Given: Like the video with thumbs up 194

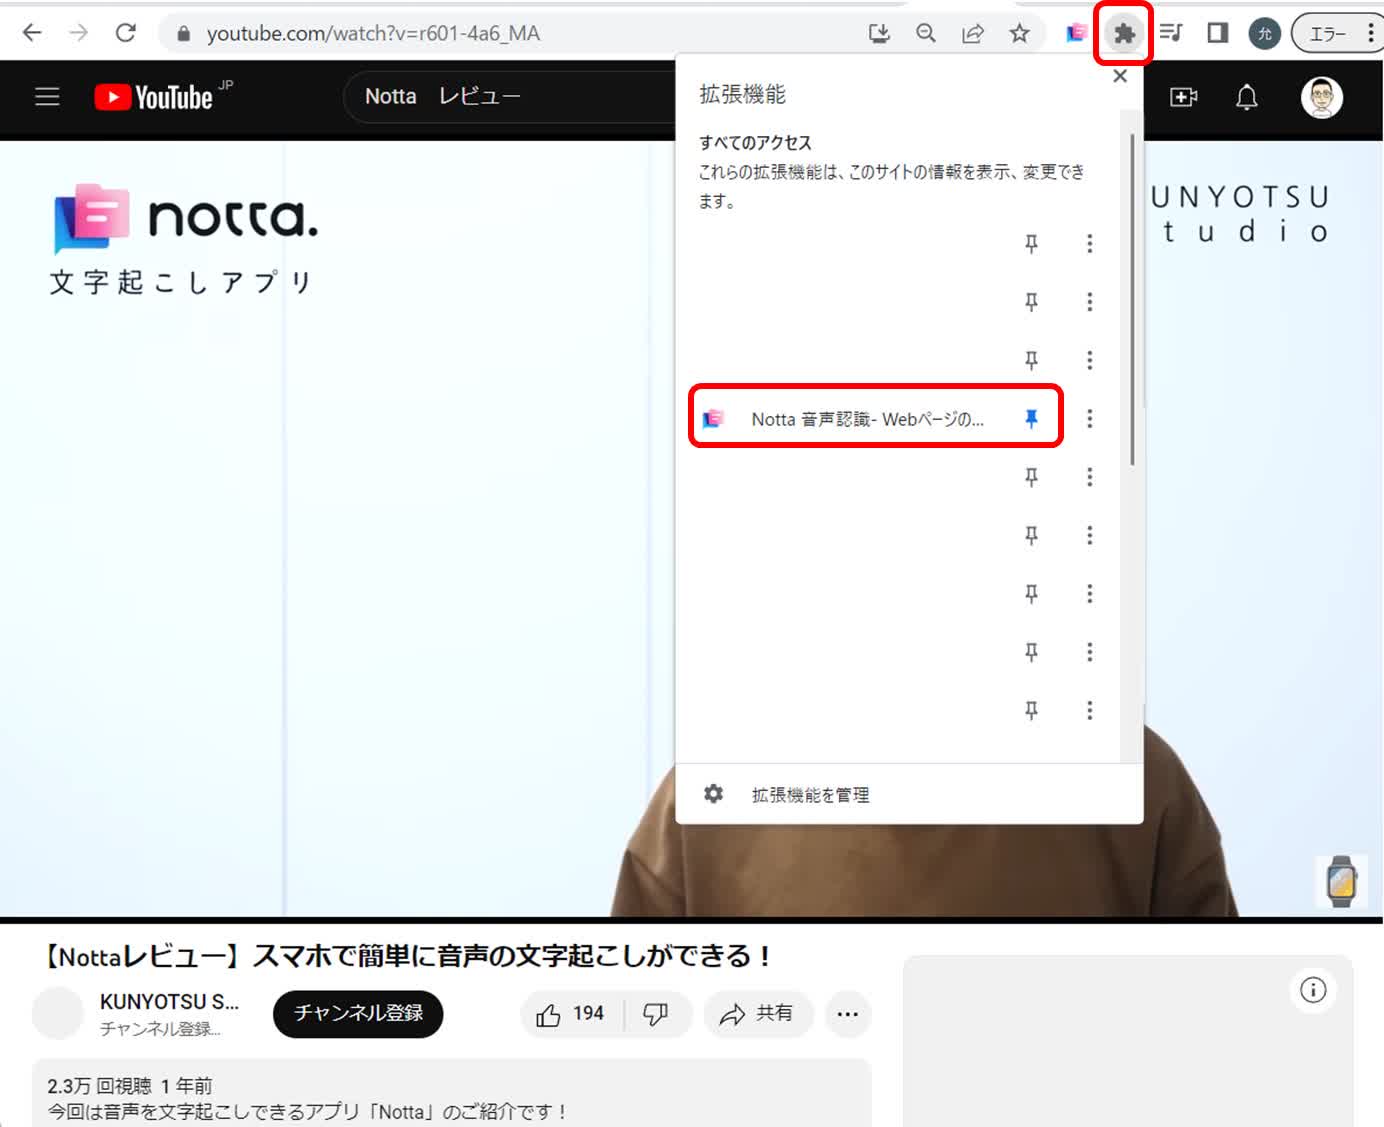Looking at the screenshot, I should tap(571, 1015).
